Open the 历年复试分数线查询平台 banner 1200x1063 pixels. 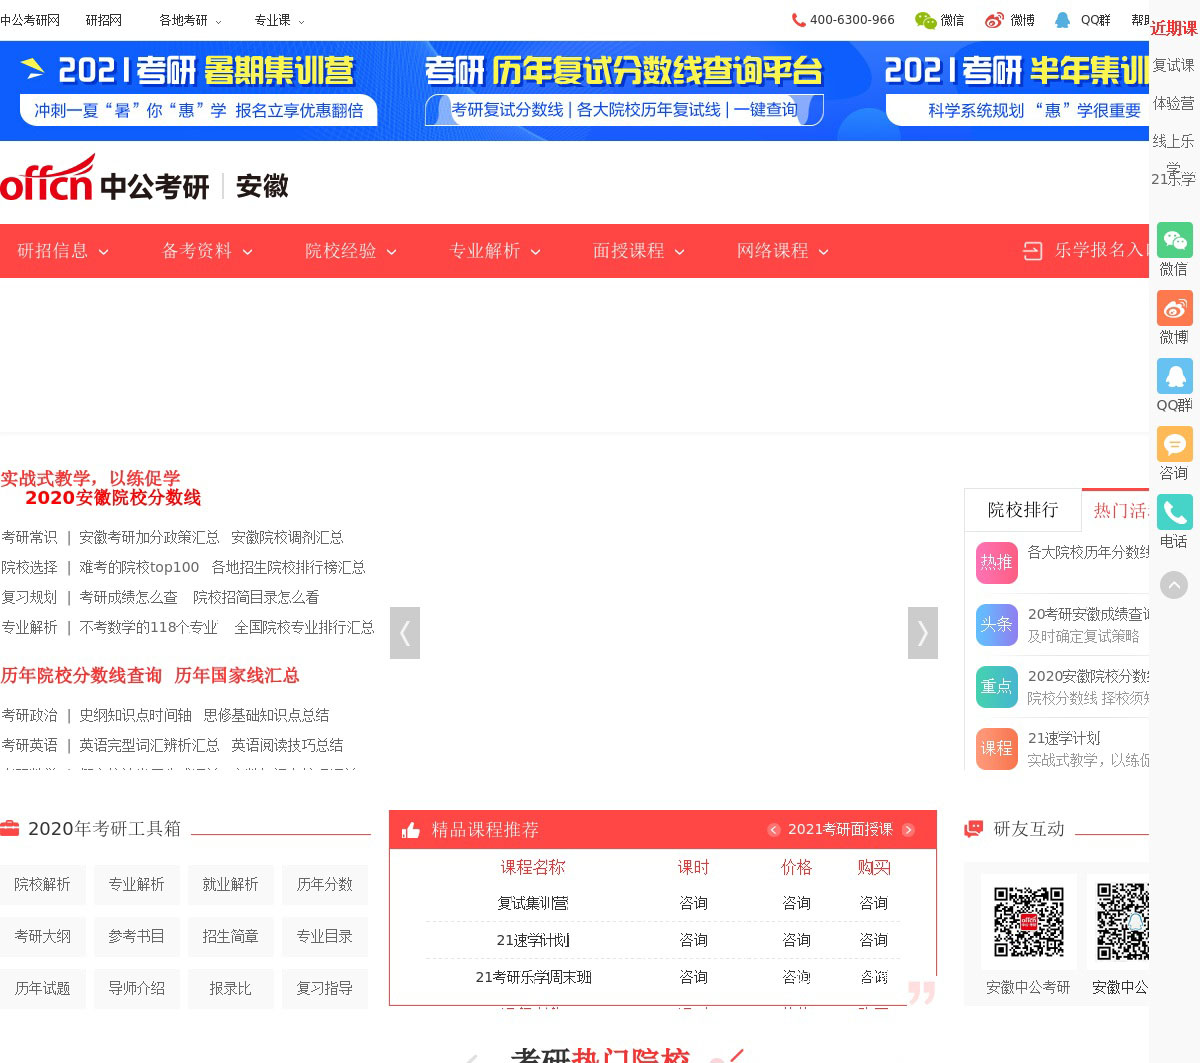(x=624, y=90)
